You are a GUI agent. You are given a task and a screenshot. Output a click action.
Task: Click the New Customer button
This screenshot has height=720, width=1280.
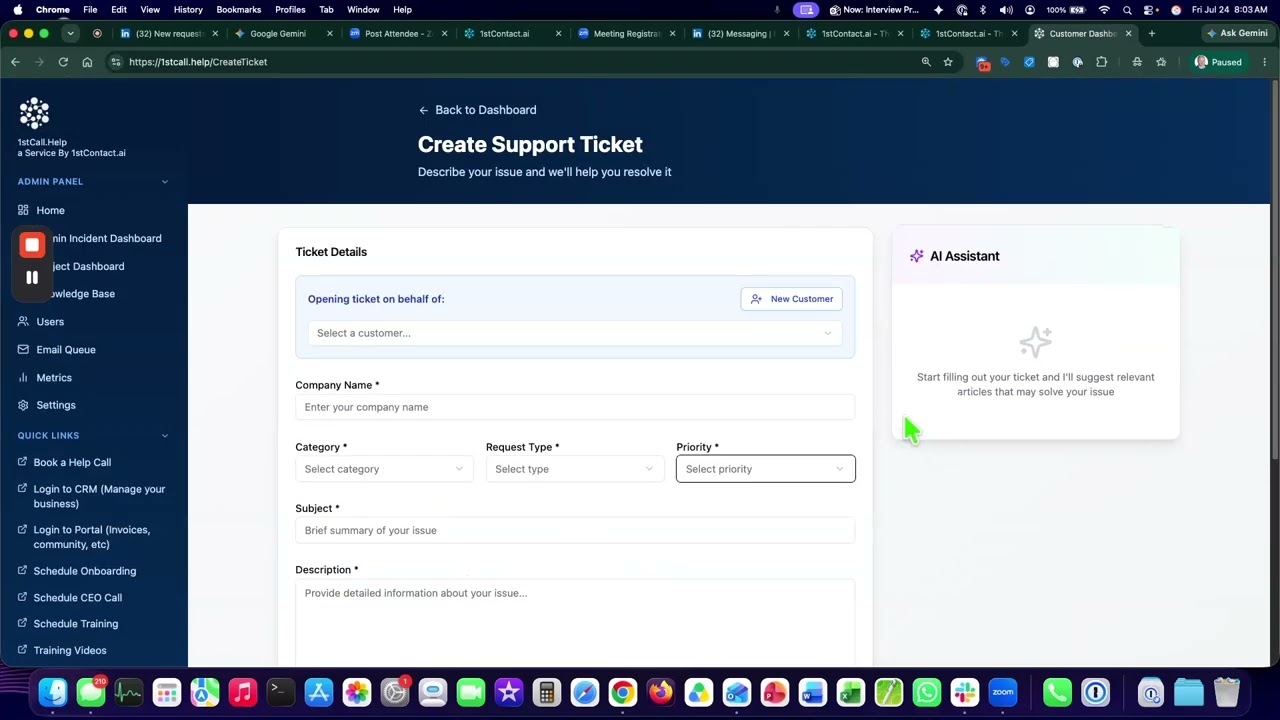[x=792, y=299]
